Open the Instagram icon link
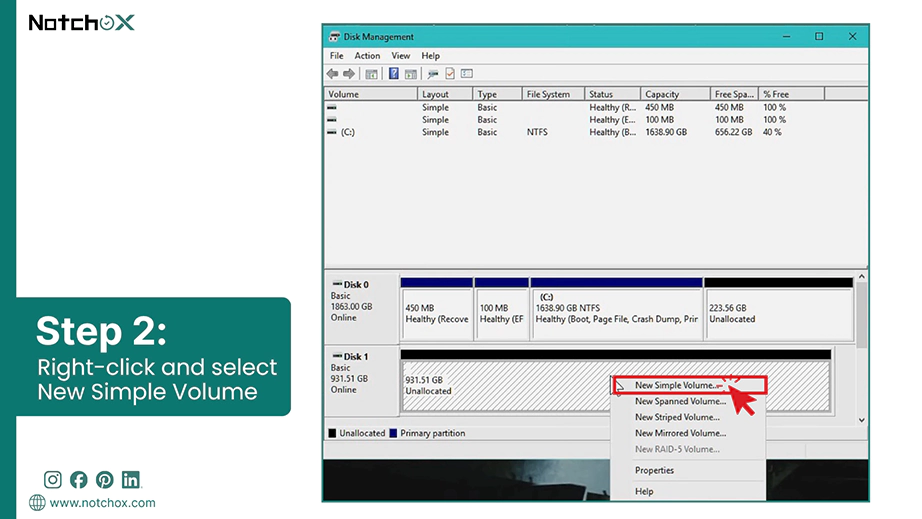Image resolution: width=922 pixels, height=519 pixels. [52, 480]
